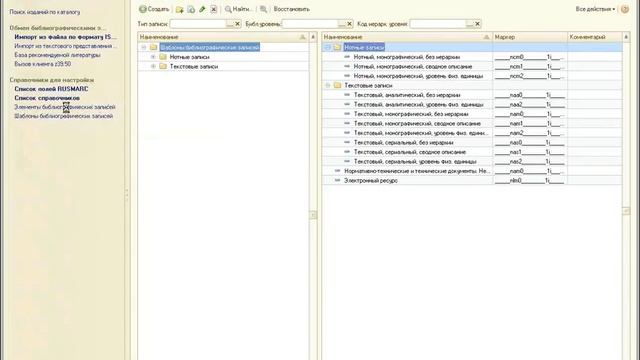Screen dimensions: 640x360
Task: Open Поиск изданий по каталогу link
Action: click(x=45, y=12)
